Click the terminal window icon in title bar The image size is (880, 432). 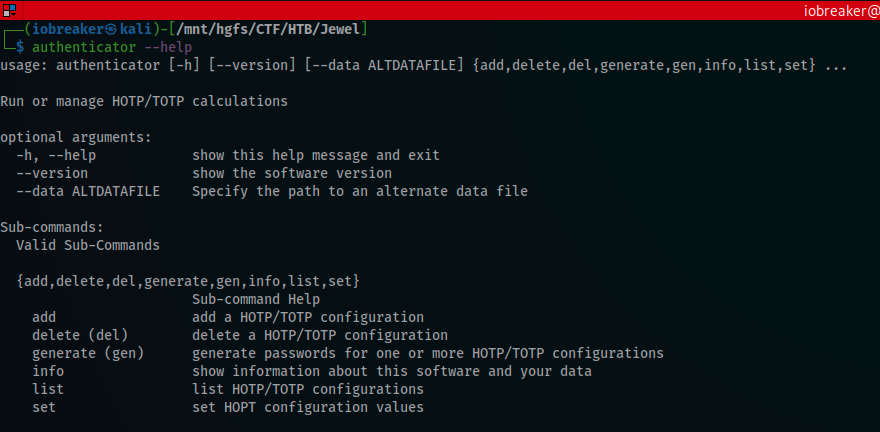(x=10, y=10)
